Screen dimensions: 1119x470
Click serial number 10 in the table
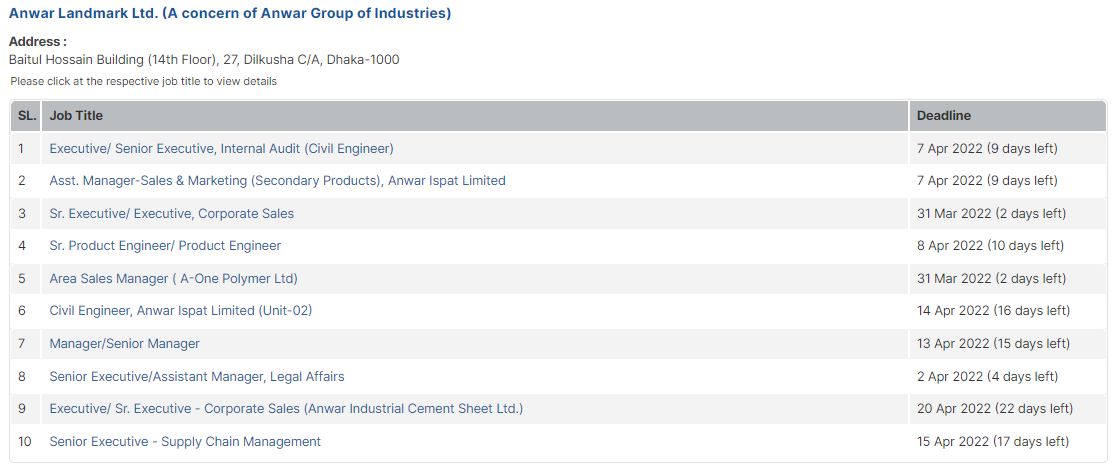25,442
